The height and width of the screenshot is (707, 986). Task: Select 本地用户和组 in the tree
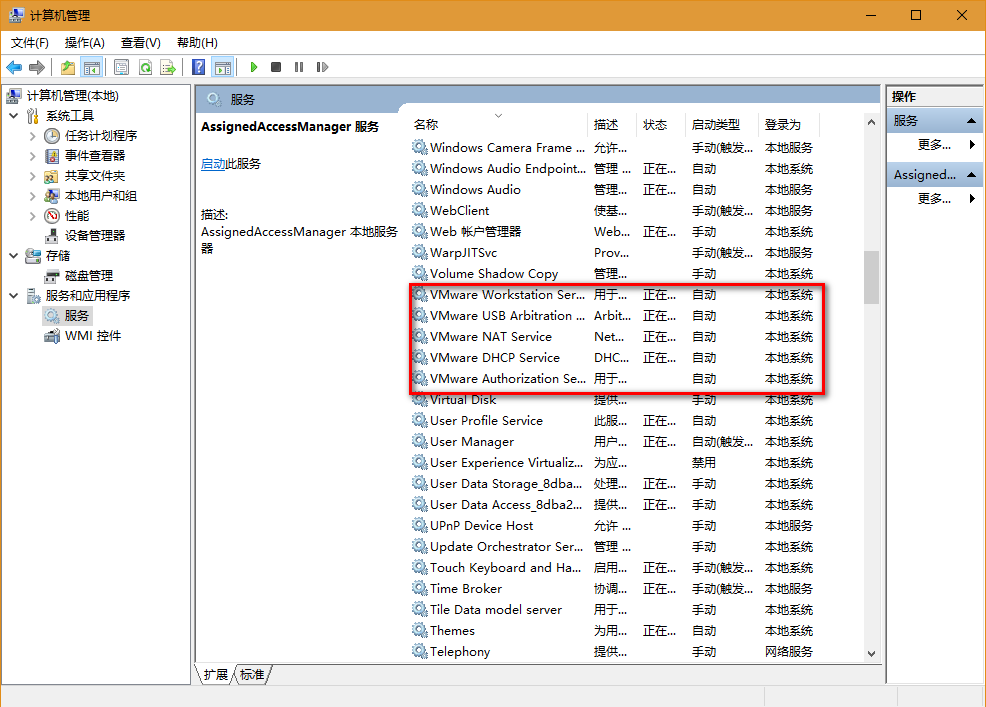pos(101,196)
